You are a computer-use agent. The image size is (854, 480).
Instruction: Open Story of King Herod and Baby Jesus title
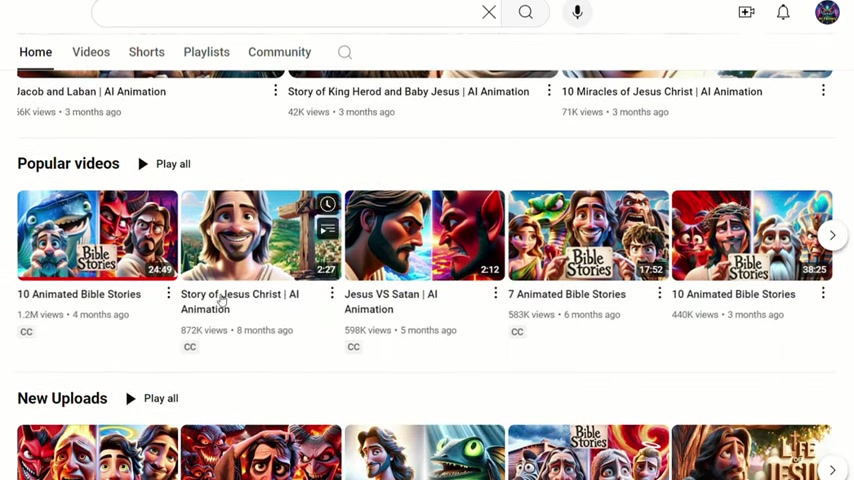[408, 92]
